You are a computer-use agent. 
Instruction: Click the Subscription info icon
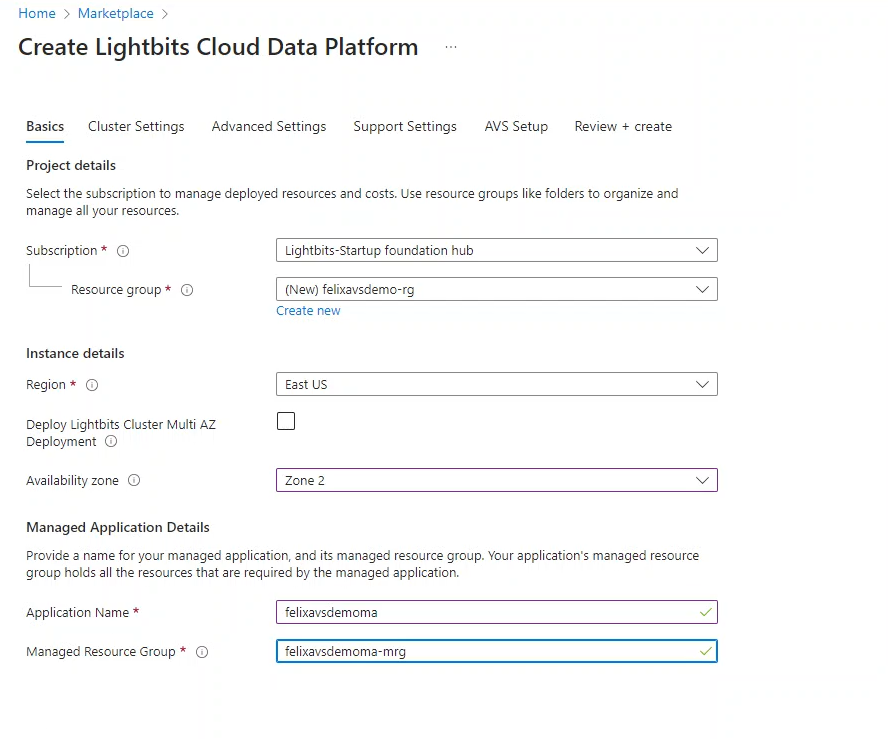(123, 251)
